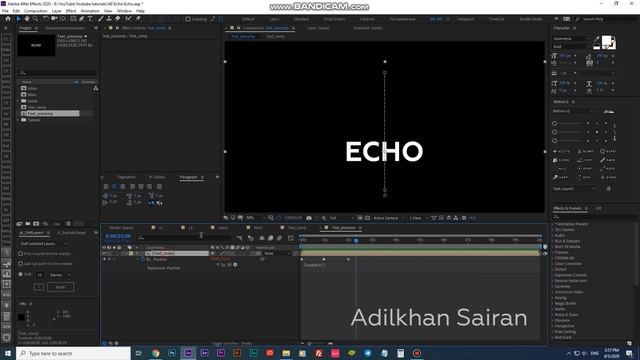Expand the Tutorial folder in Project panel
The width and height of the screenshot is (640, 360).
[x=19, y=120]
